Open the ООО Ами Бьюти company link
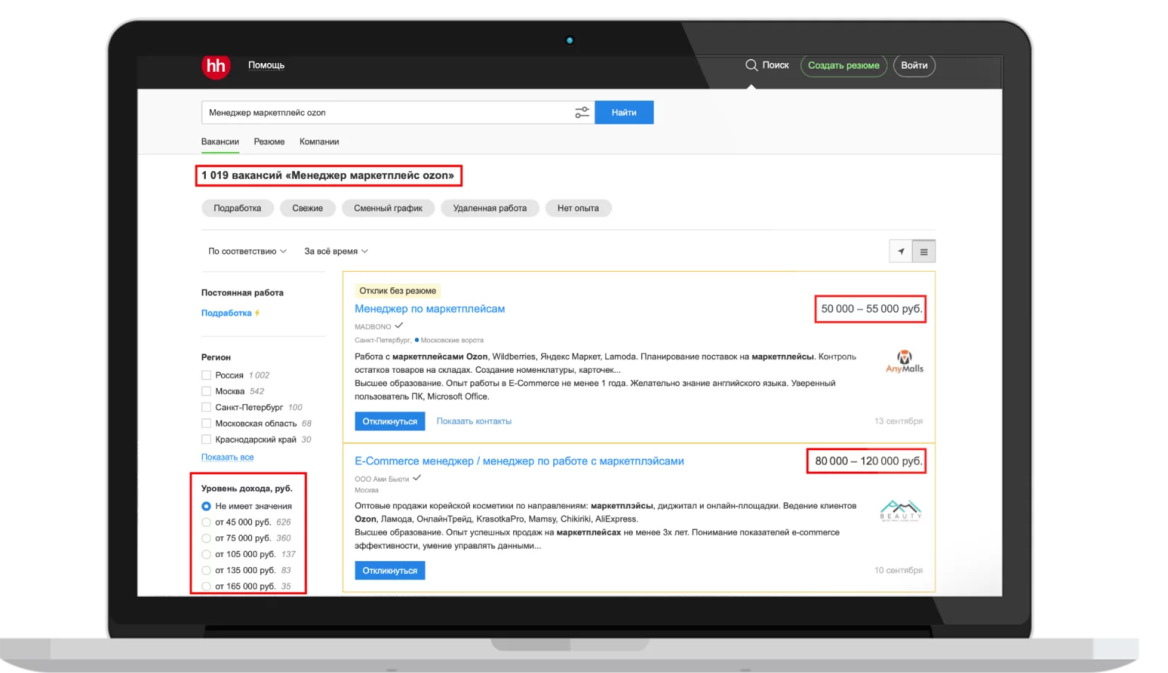This screenshot has width=1168, height=673. click(381, 478)
